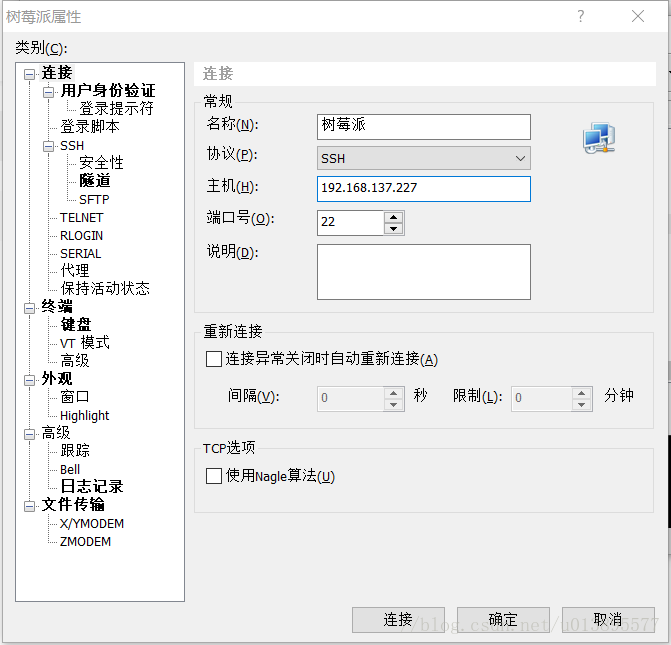Select SSH category in the tree
Viewport: 671px width, 645px height.
[x=72, y=146]
